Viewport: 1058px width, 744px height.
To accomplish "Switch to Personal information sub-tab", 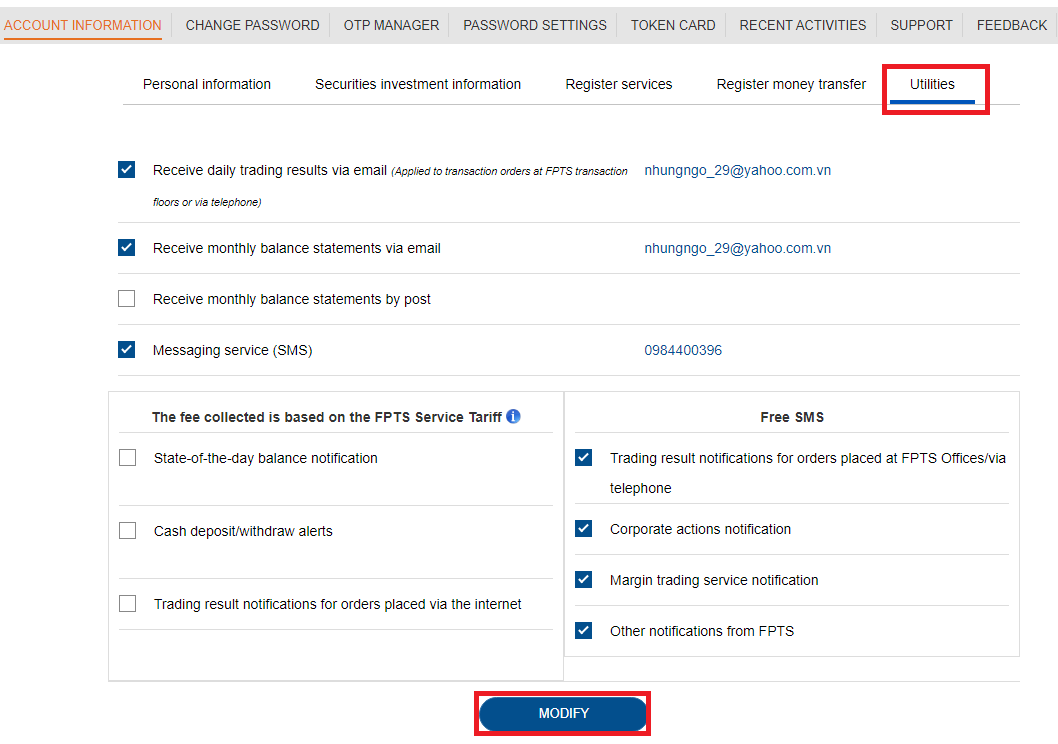I will tap(206, 84).
